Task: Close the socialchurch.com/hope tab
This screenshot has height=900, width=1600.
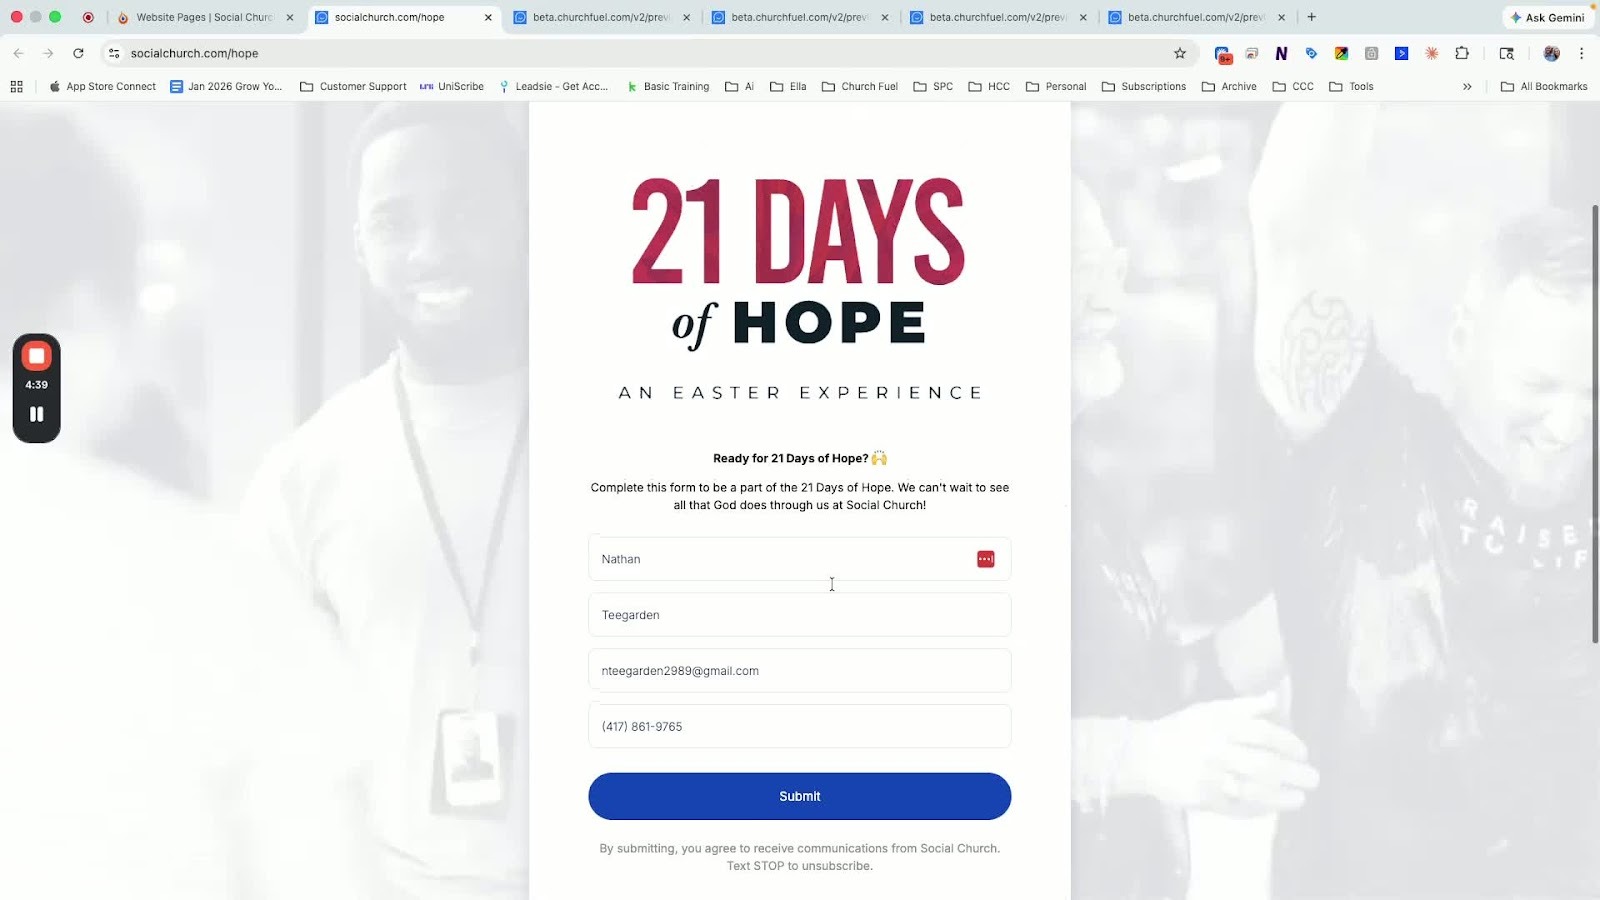Action: (x=488, y=17)
